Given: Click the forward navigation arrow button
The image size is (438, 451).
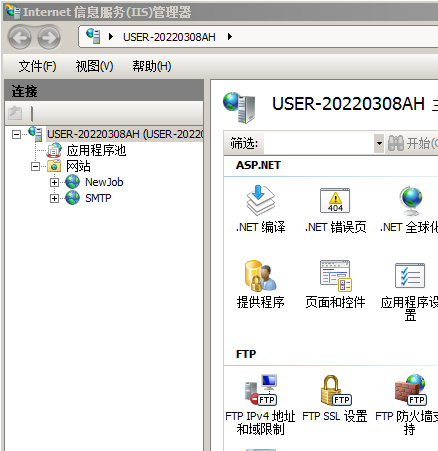Looking at the screenshot, I should [49, 38].
